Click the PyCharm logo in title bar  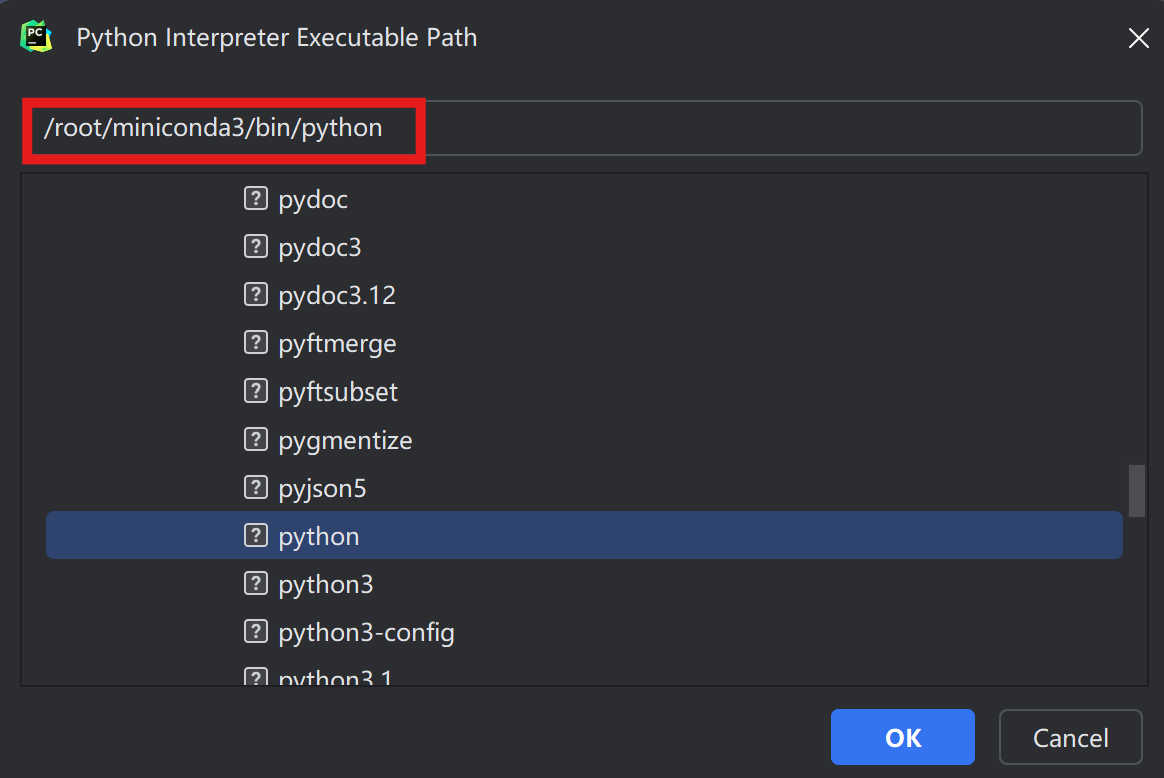click(x=36, y=37)
